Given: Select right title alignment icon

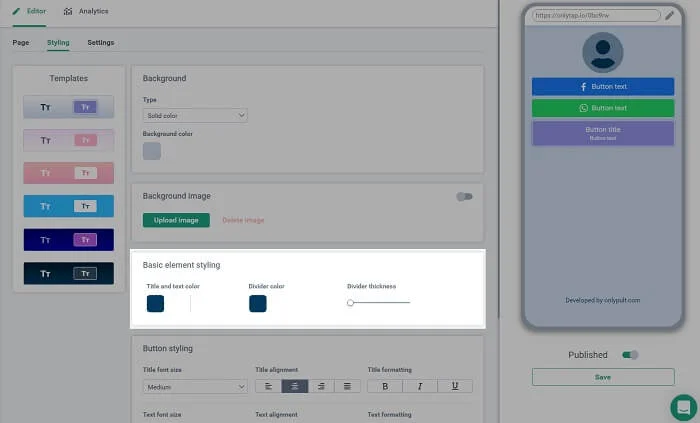Looking at the screenshot, I should 321,386.
